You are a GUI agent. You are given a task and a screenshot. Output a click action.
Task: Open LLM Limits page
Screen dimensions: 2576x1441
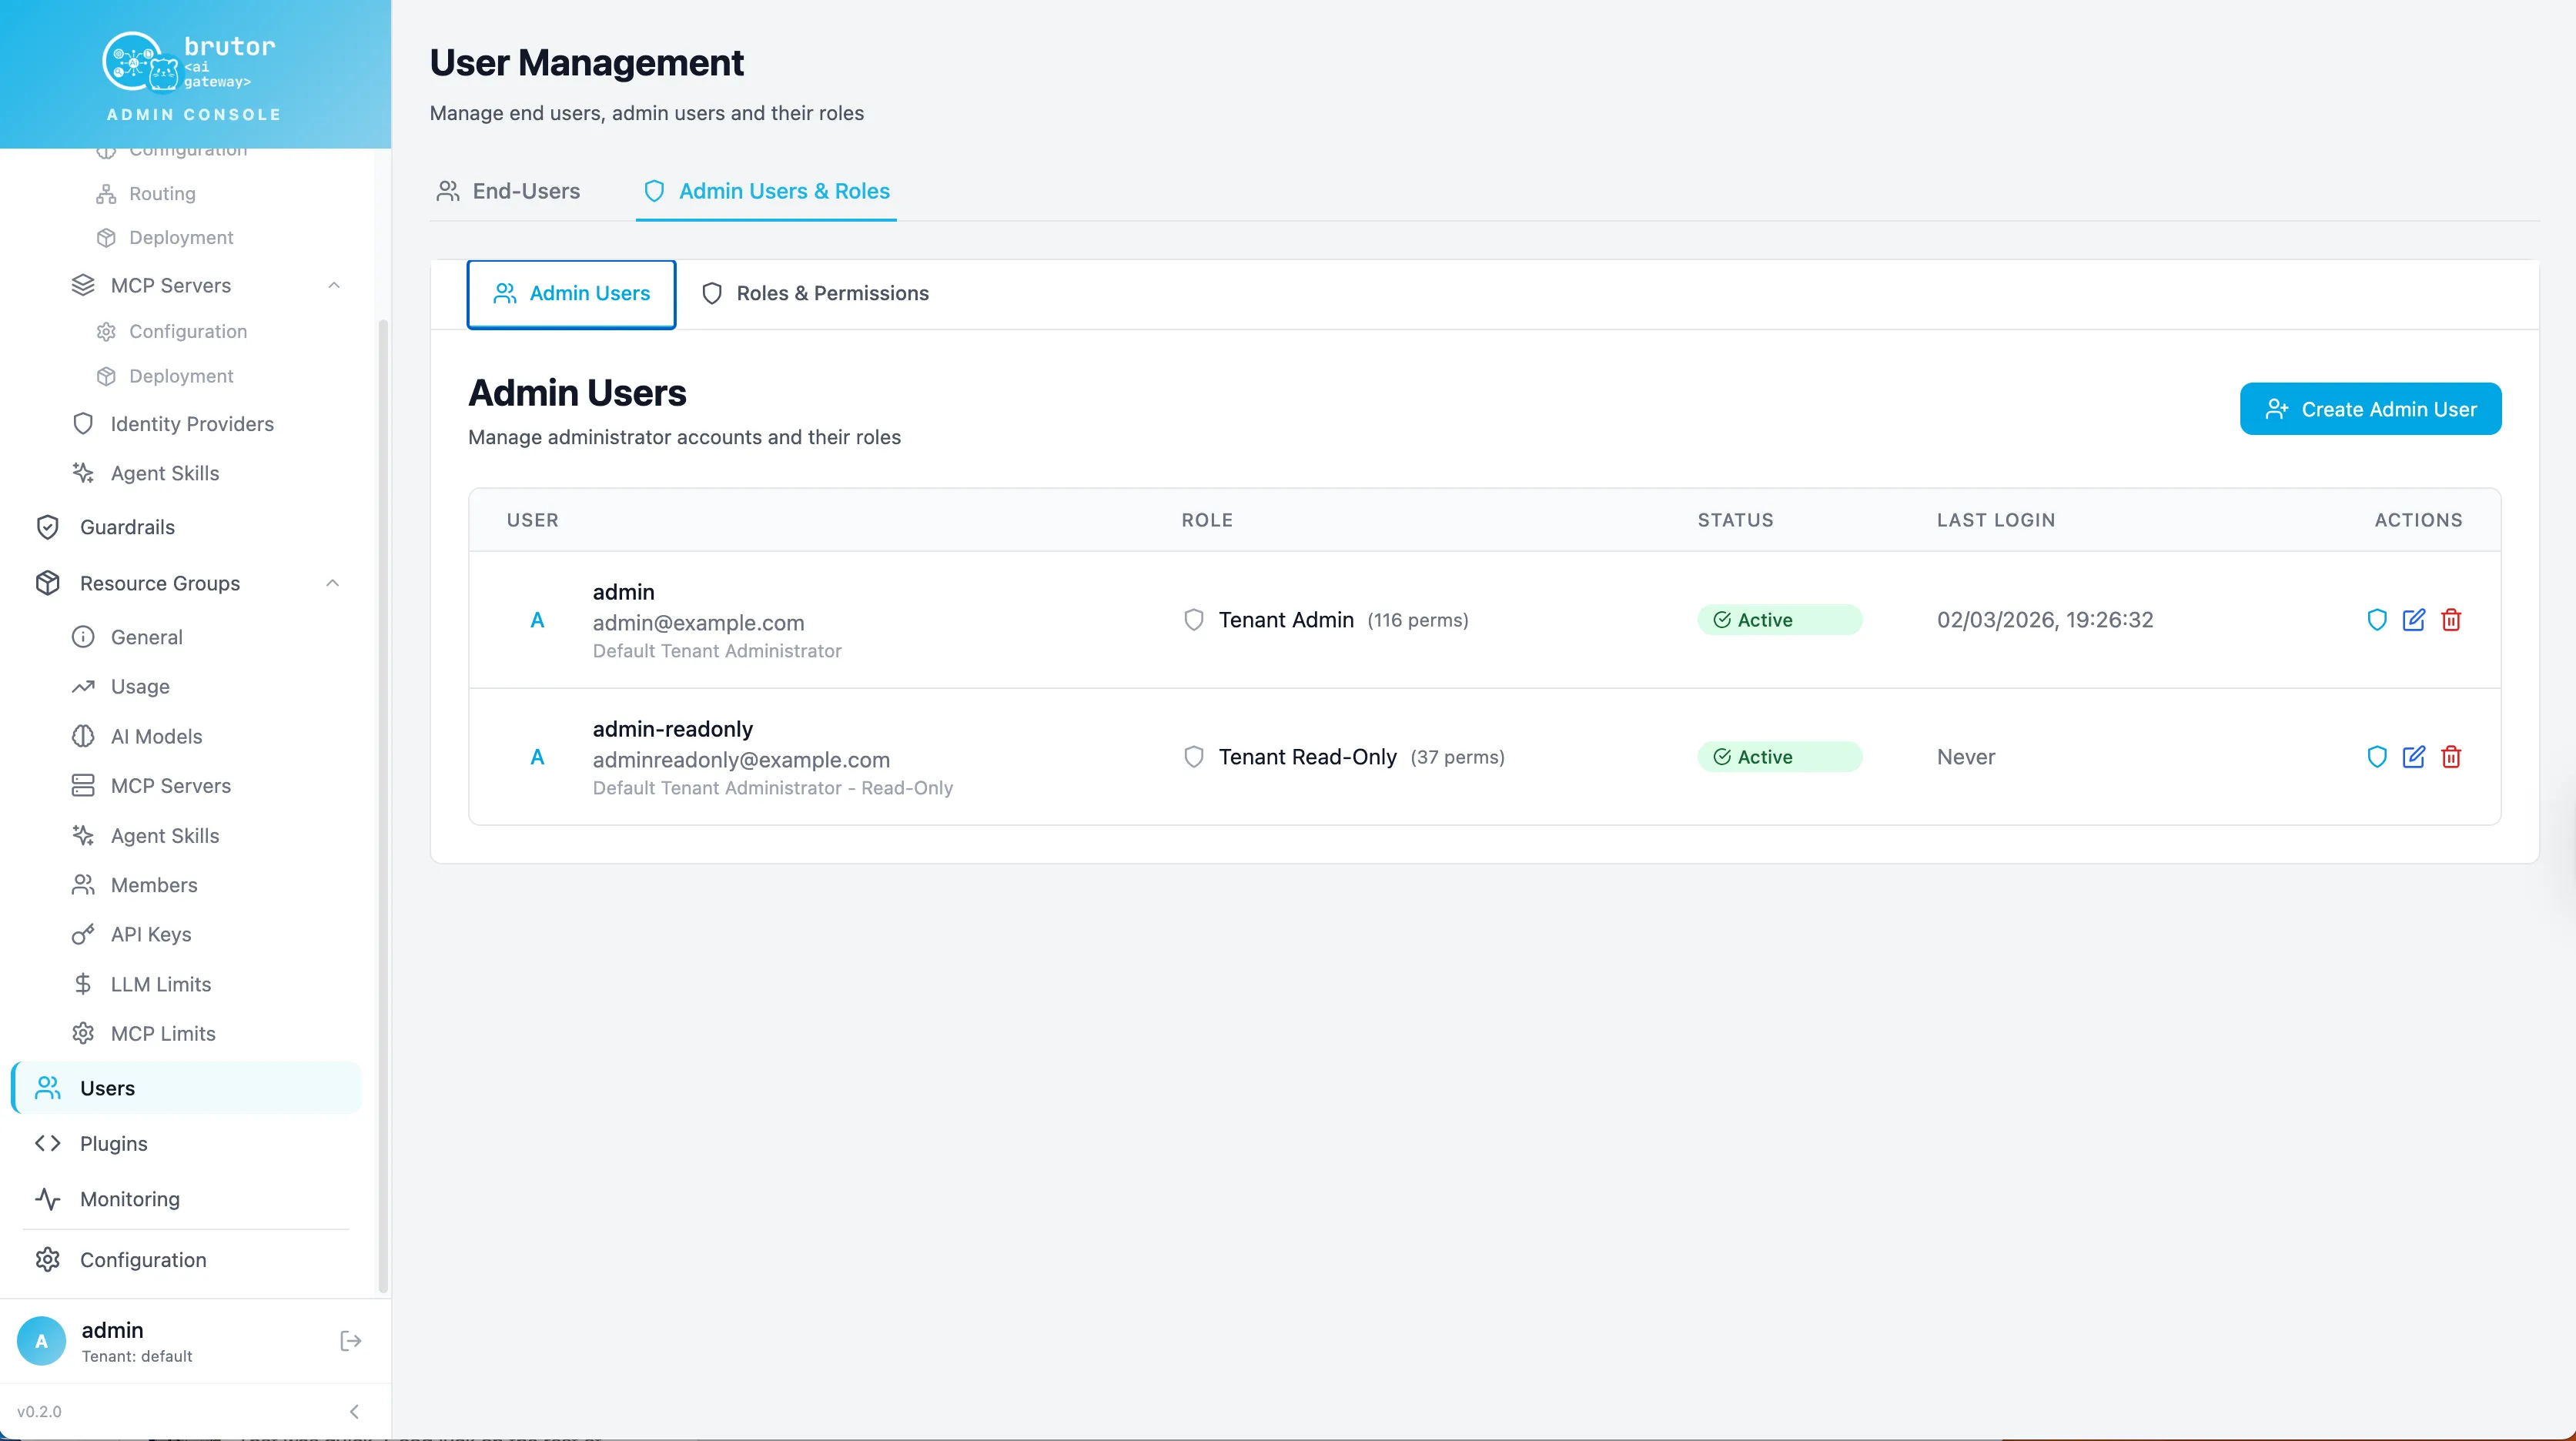(141, 985)
